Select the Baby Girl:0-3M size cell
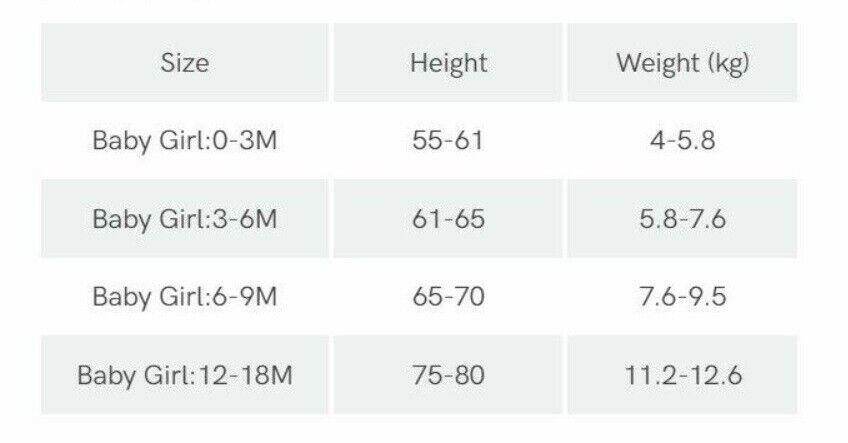This screenshot has width=848, height=443. click(x=185, y=141)
